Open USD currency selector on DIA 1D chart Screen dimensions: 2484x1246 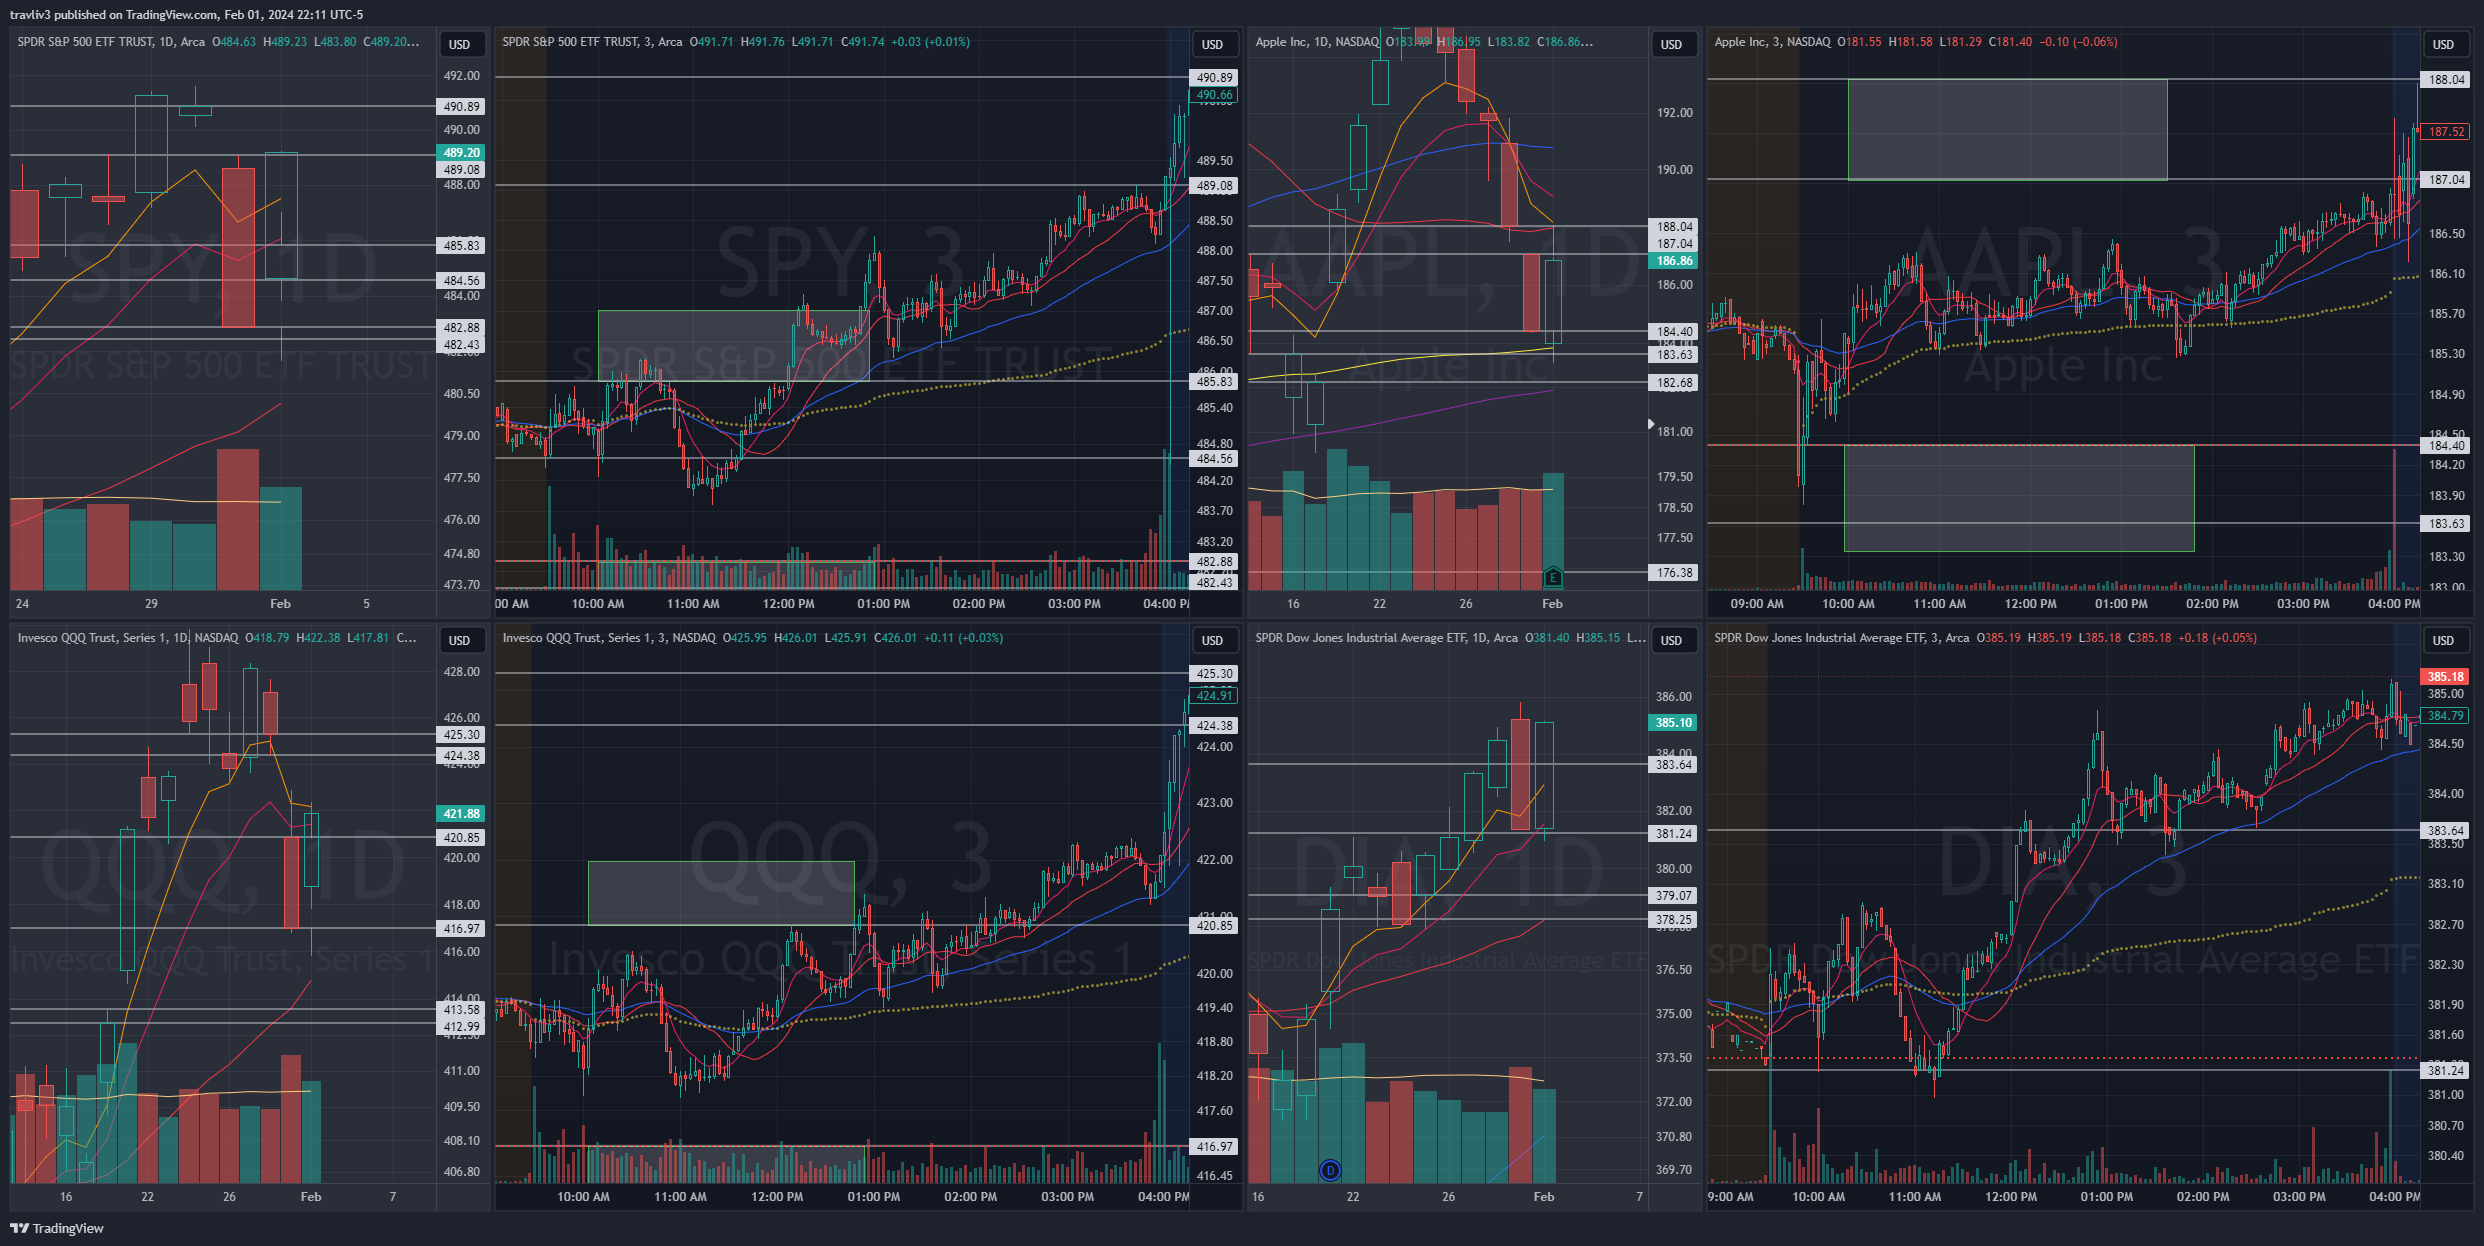[x=1672, y=640]
